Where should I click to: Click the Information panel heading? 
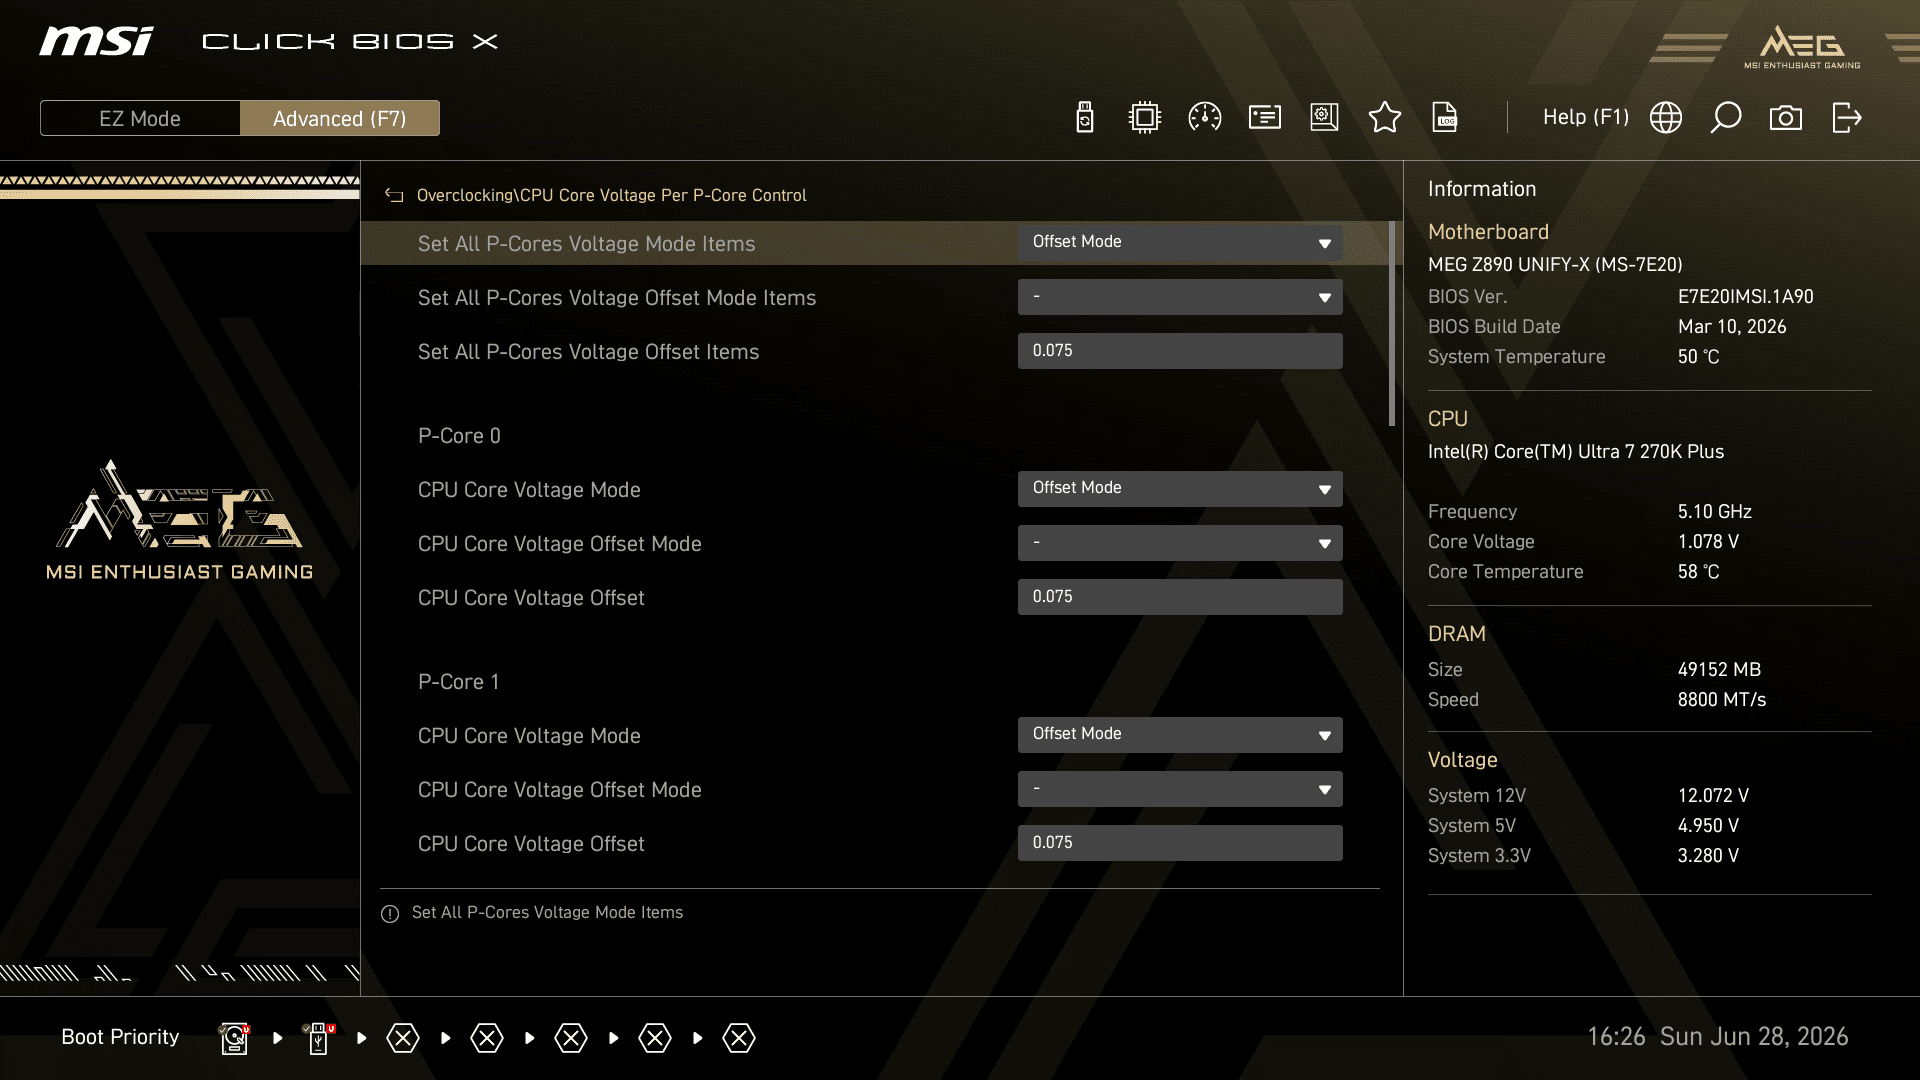[1481, 189]
